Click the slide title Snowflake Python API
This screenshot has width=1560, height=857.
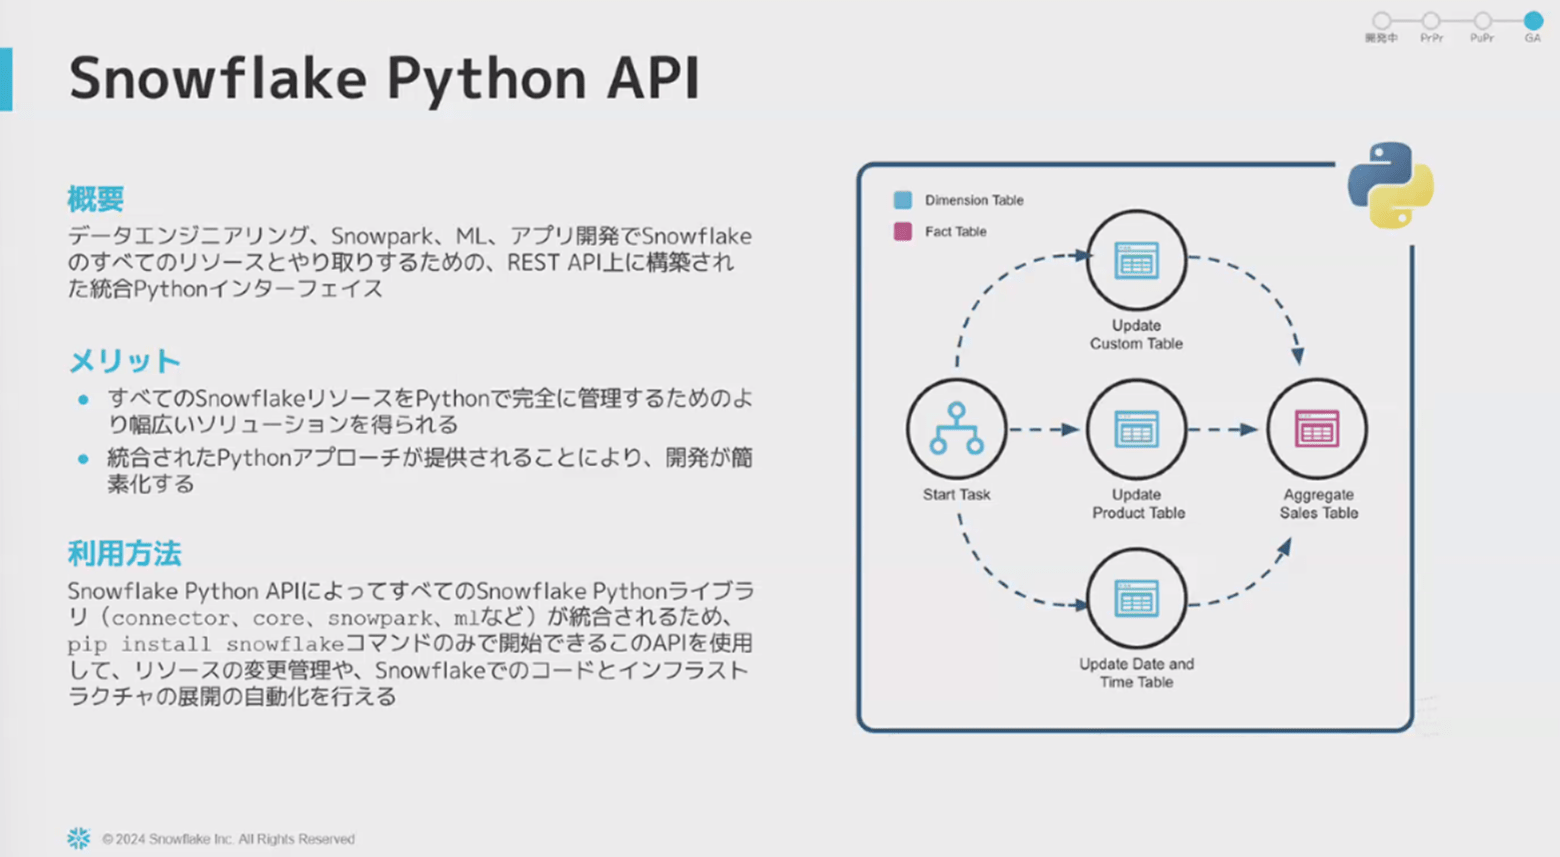384,79
